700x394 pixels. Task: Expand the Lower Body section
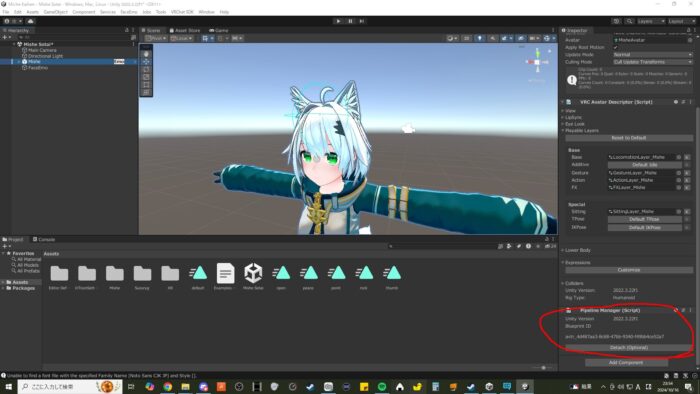click(x=577, y=250)
